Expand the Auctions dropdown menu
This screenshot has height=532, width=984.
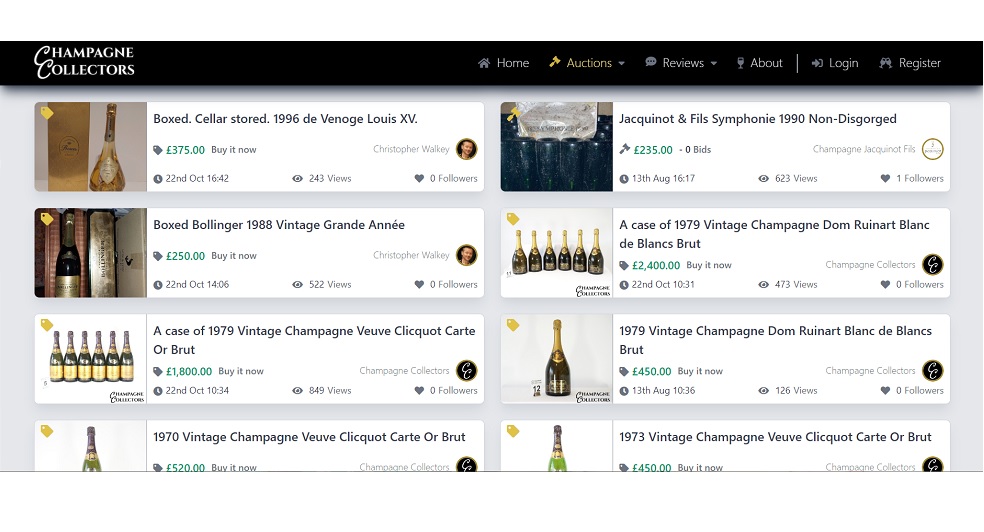[x=588, y=63]
